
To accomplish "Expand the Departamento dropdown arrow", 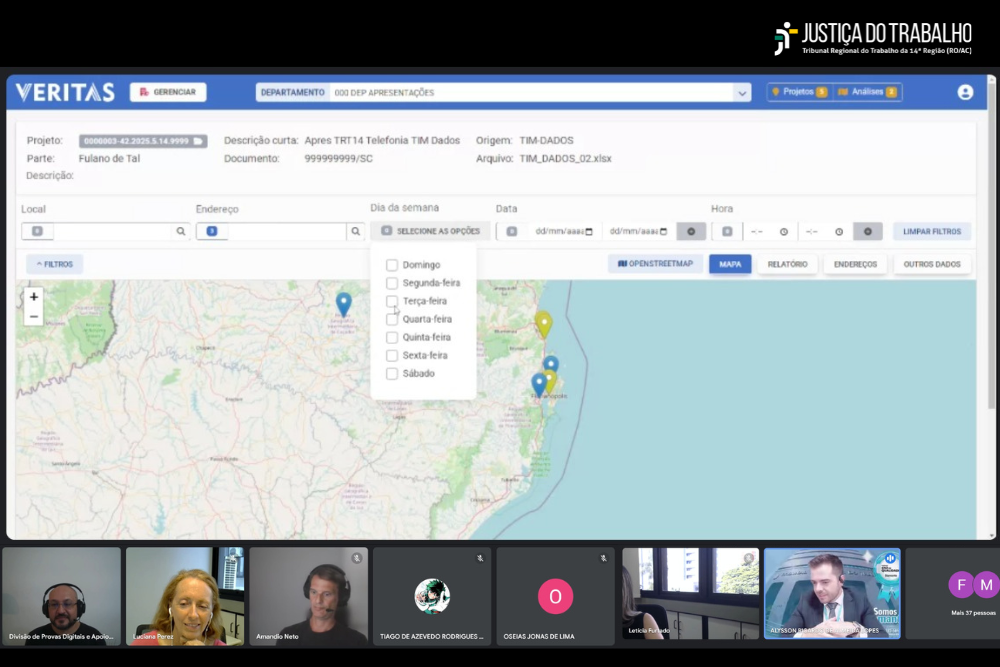I will pos(742,92).
